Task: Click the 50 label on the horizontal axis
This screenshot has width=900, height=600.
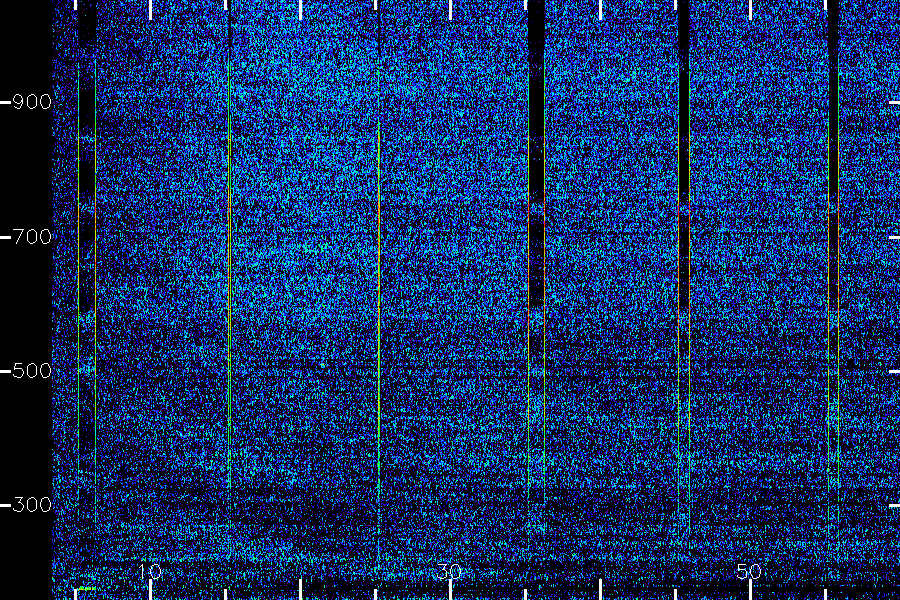Action: tap(749, 571)
